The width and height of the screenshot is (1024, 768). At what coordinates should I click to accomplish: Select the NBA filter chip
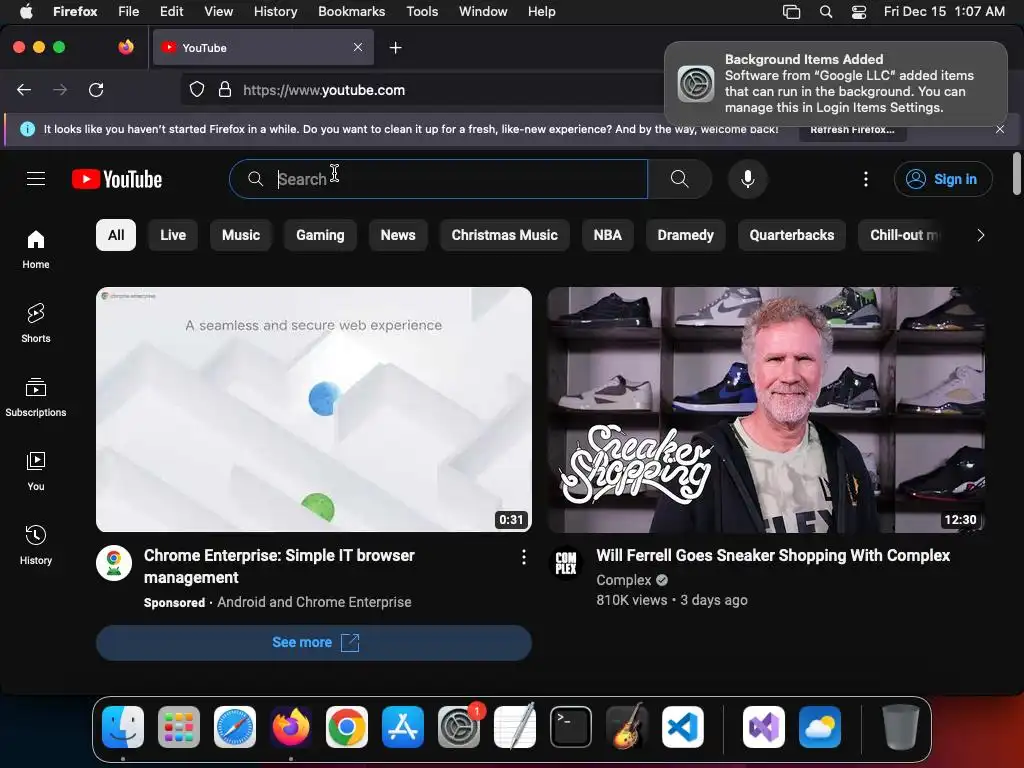pos(607,235)
